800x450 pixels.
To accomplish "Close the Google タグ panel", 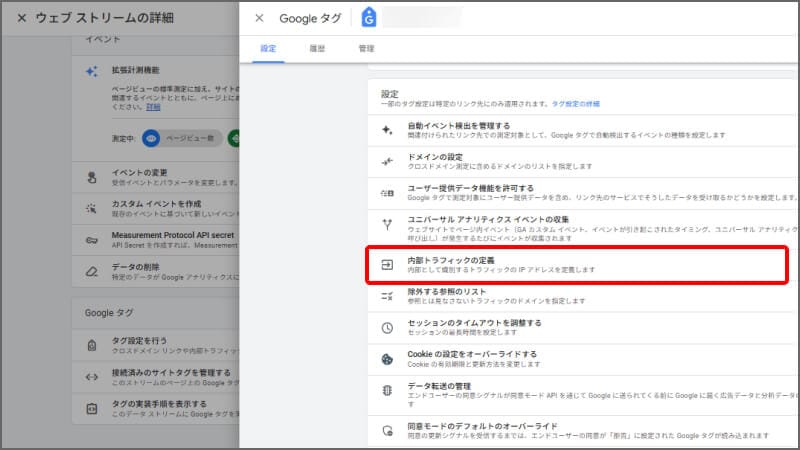I will point(260,17).
